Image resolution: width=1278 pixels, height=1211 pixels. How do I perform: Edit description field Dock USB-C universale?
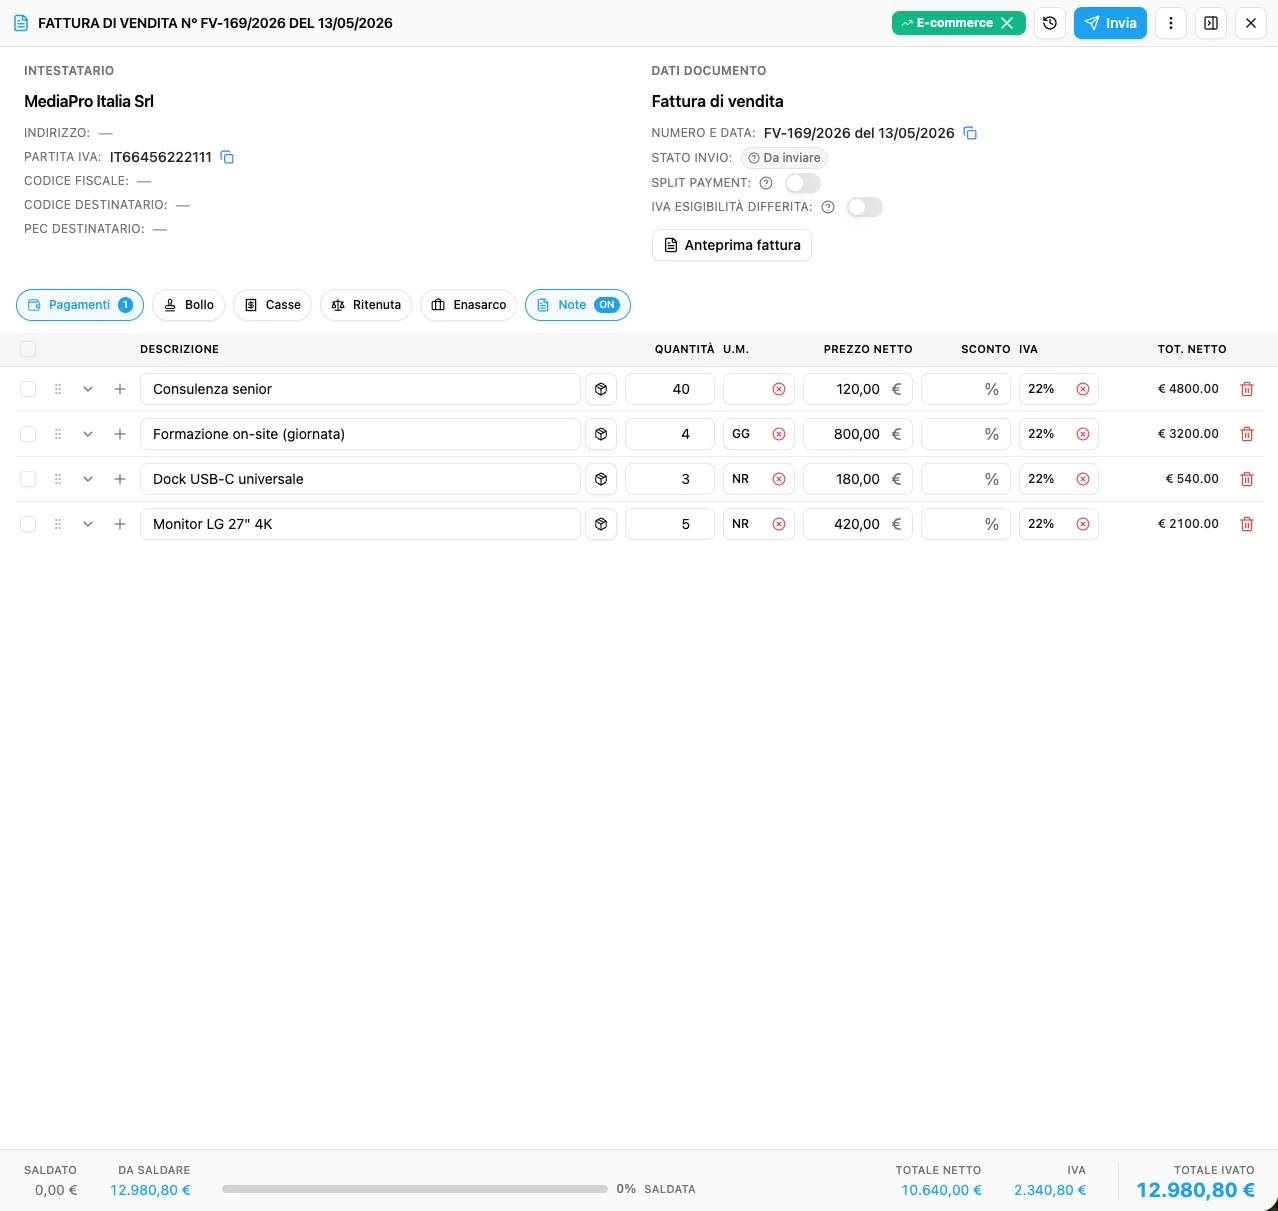point(360,479)
